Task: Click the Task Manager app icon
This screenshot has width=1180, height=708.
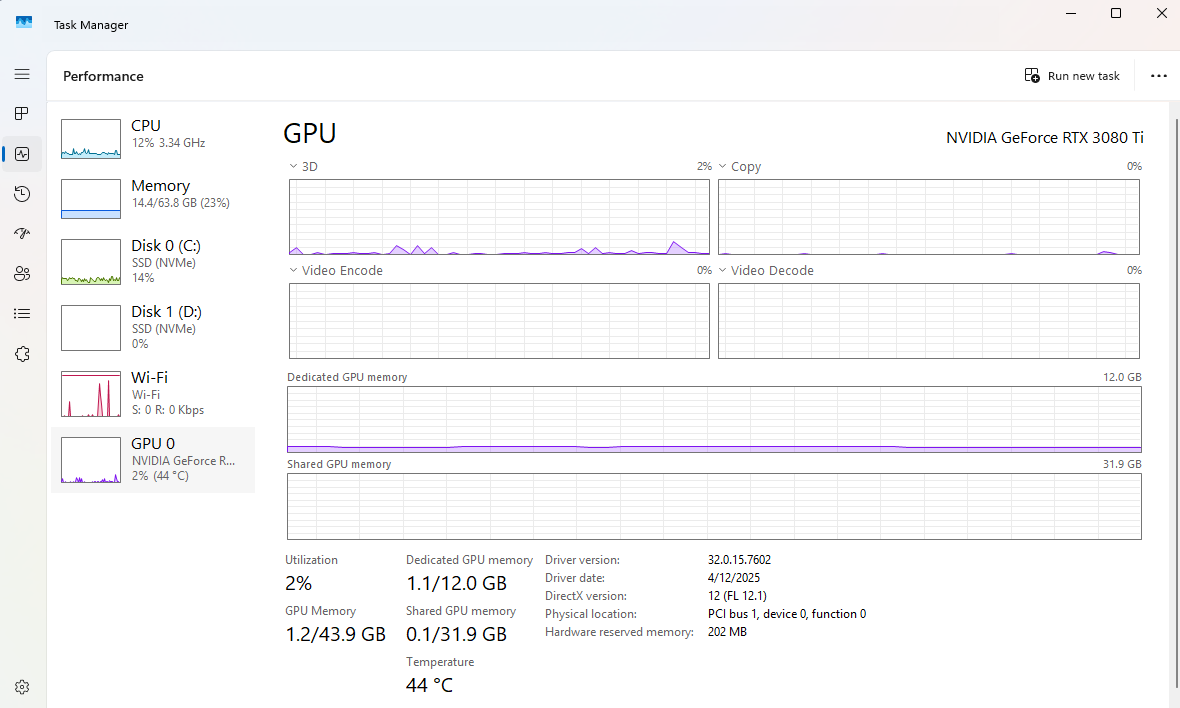Action: click(24, 23)
